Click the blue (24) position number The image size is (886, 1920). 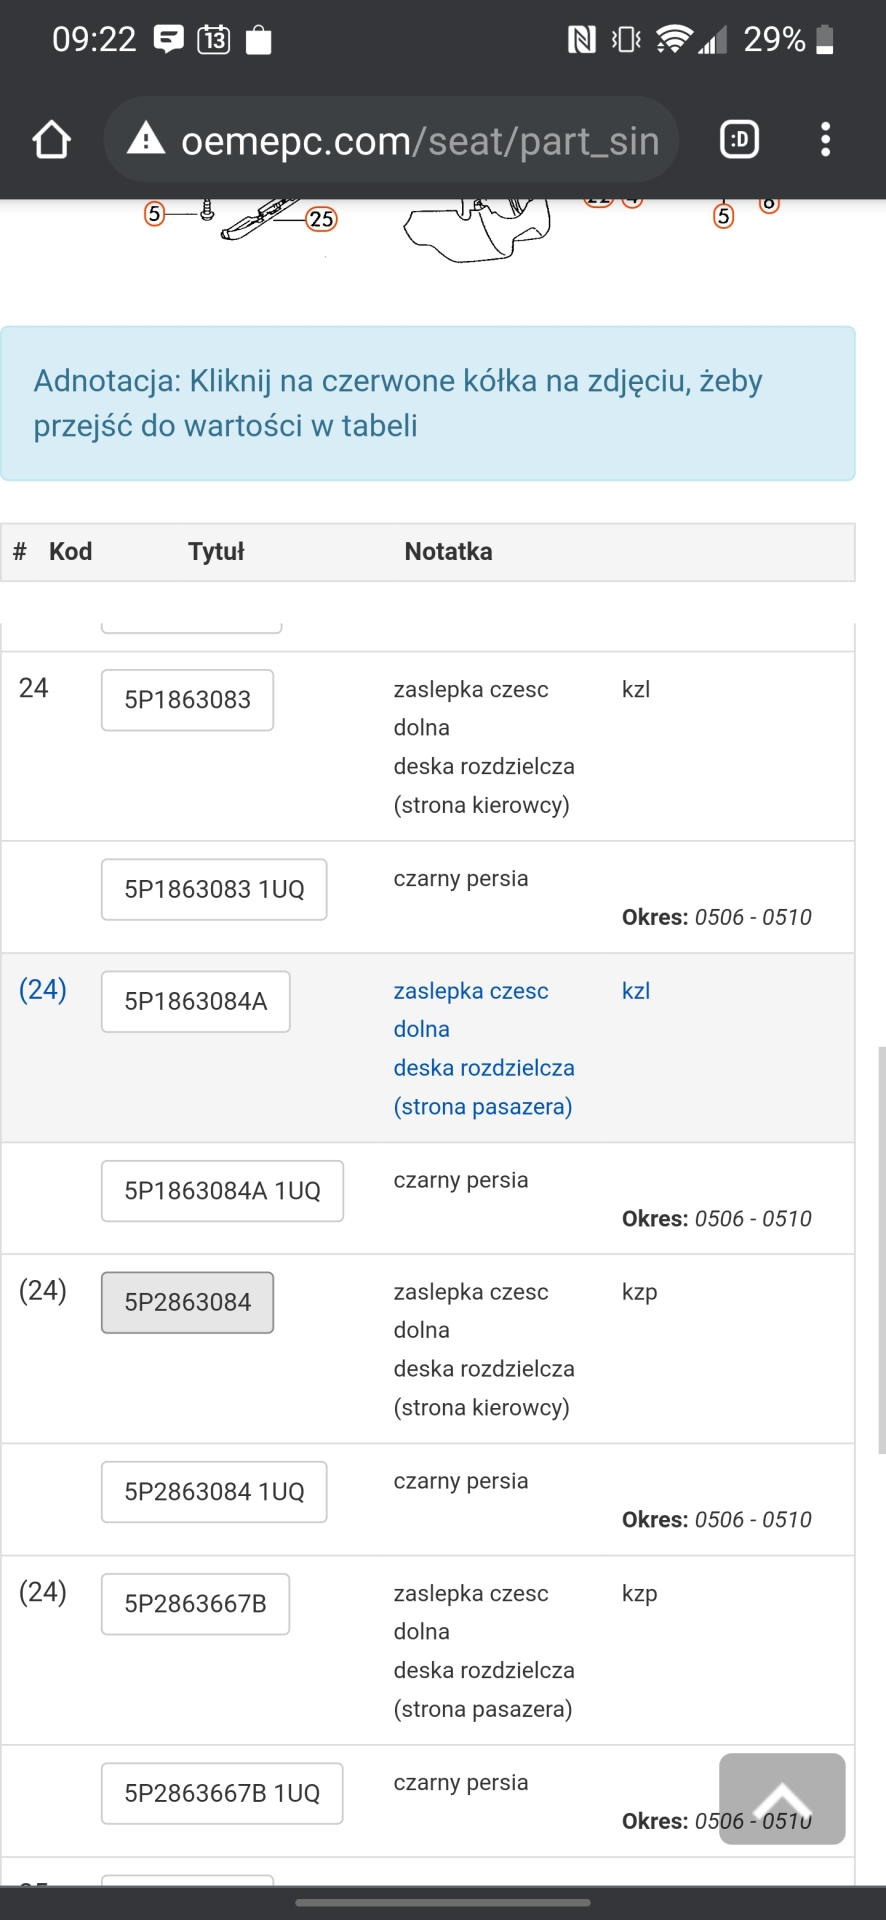pyautogui.click(x=43, y=989)
